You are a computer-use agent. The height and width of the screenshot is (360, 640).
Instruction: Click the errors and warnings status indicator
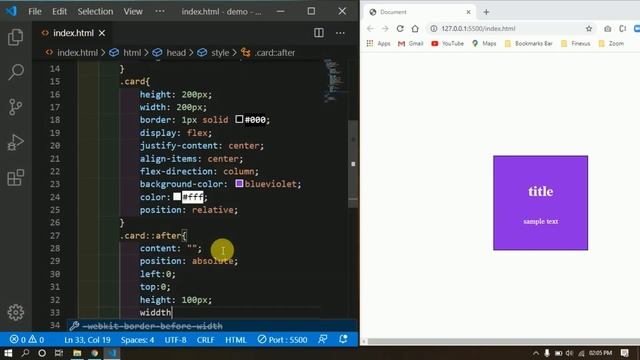coord(27,340)
